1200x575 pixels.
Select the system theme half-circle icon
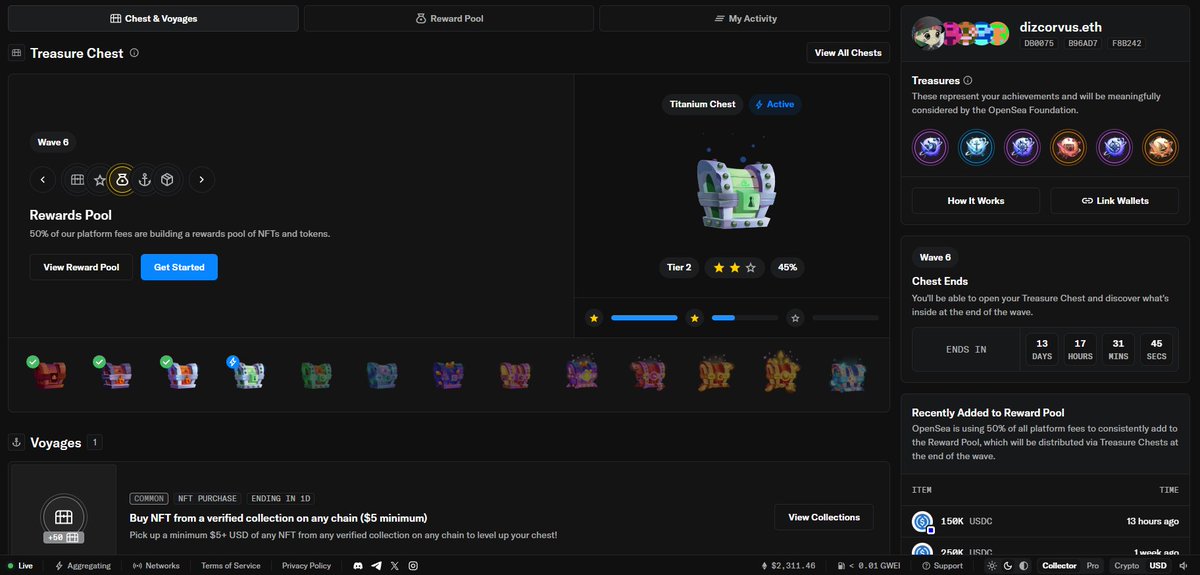tap(1024, 566)
